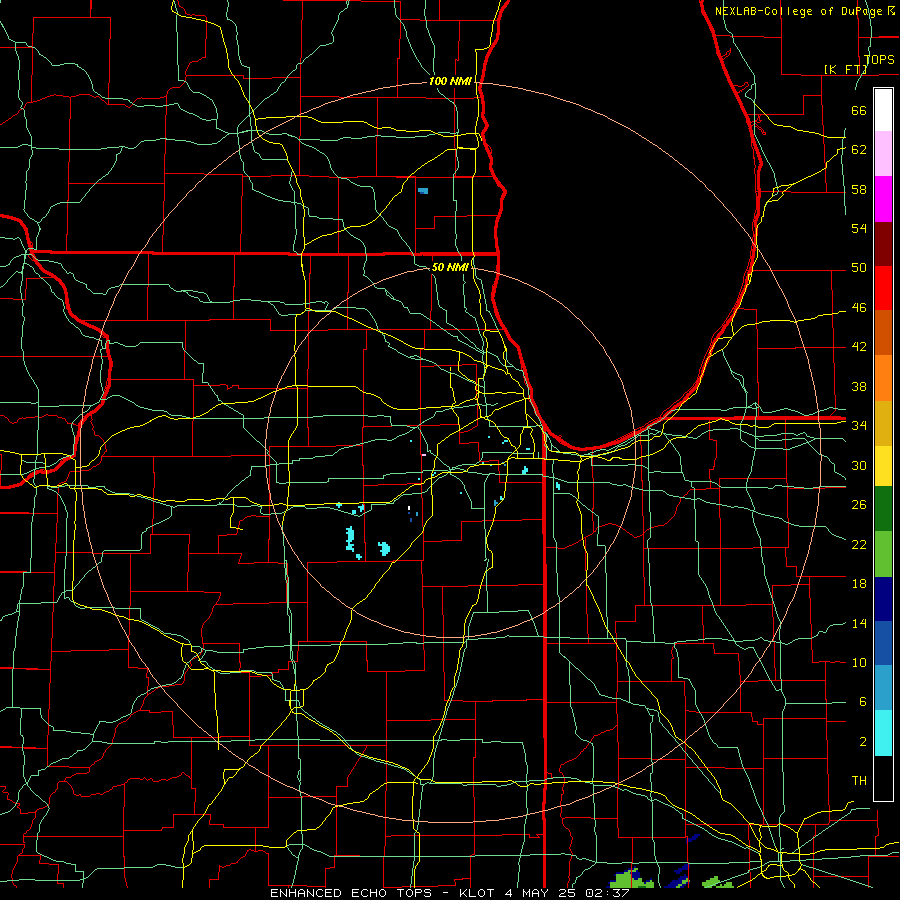The image size is (900, 900).
Task: Click the legend value "58"
Action: pyautogui.click(x=859, y=189)
